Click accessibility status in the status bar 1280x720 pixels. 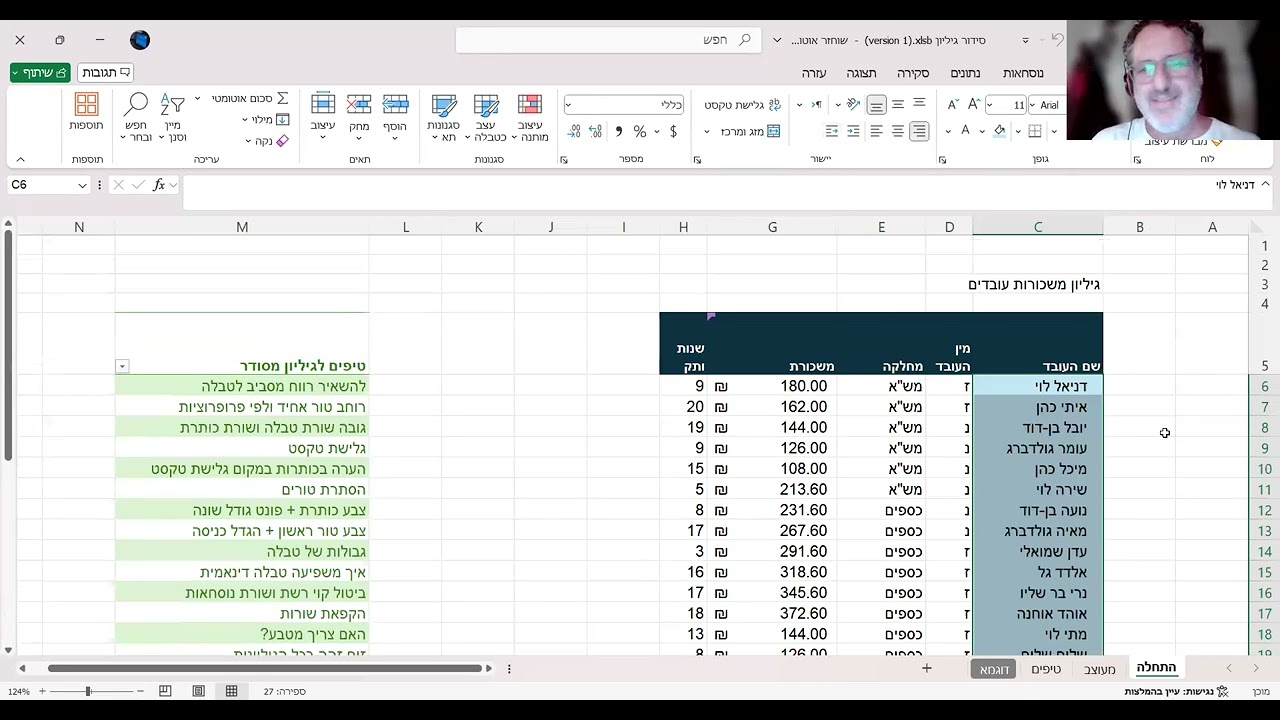click(x=1176, y=691)
